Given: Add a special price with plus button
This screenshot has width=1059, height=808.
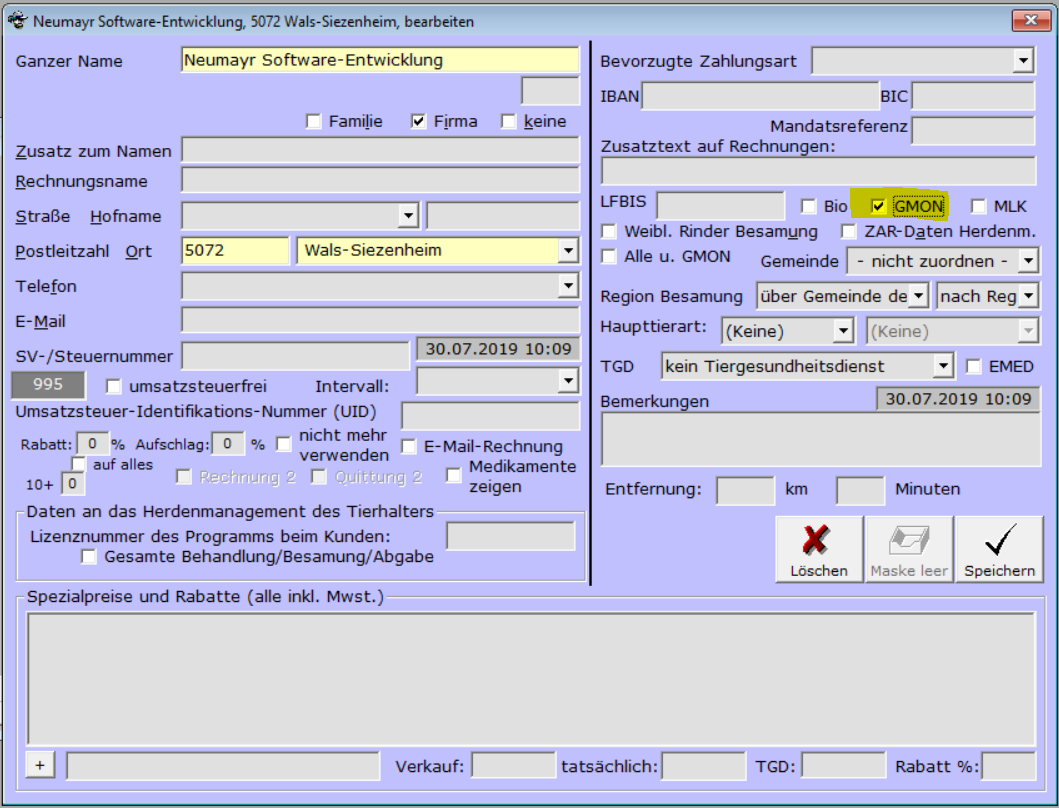Looking at the screenshot, I should pos(40,765).
